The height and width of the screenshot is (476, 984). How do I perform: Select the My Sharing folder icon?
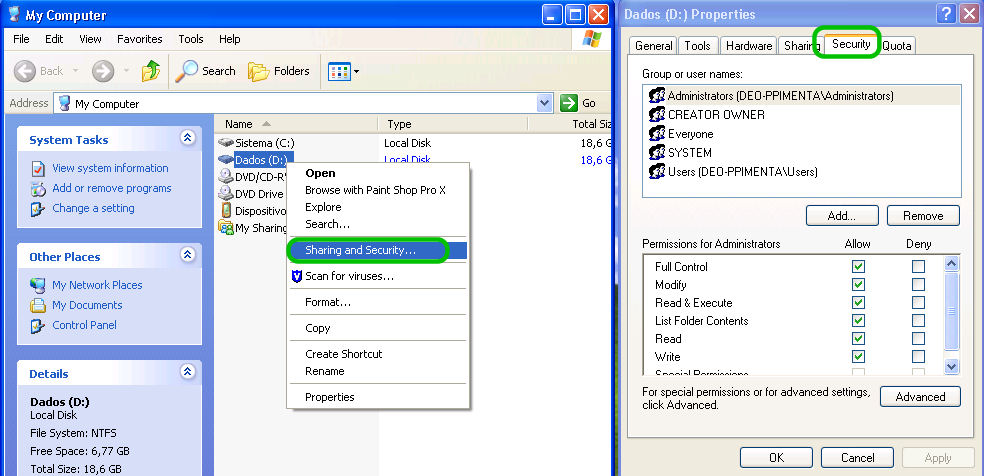(x=225, y=227)
